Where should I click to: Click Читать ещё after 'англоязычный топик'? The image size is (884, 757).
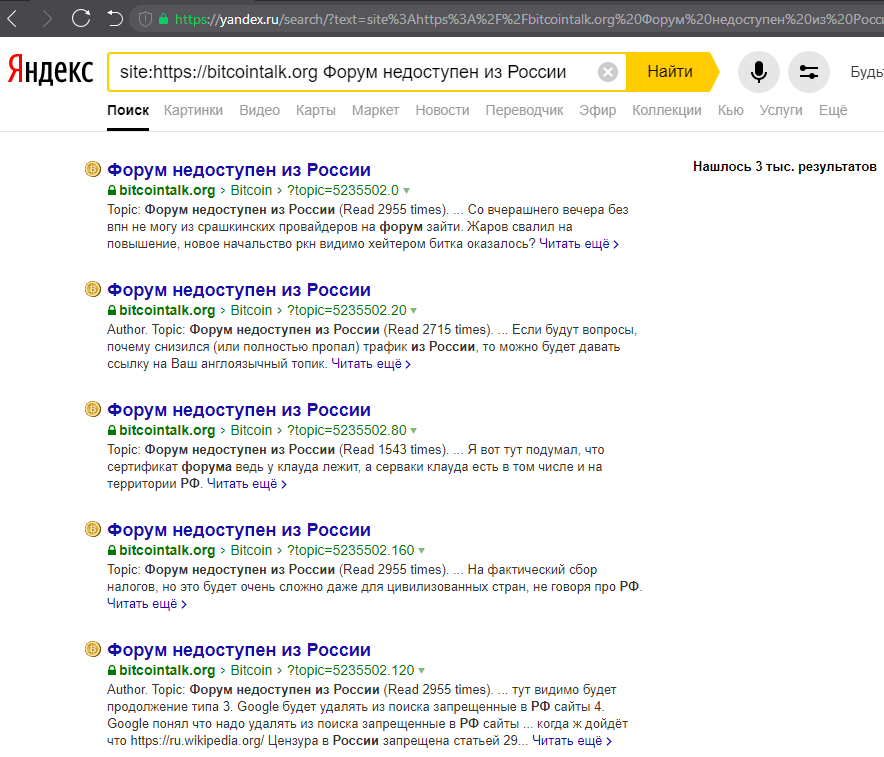point(371,364)
